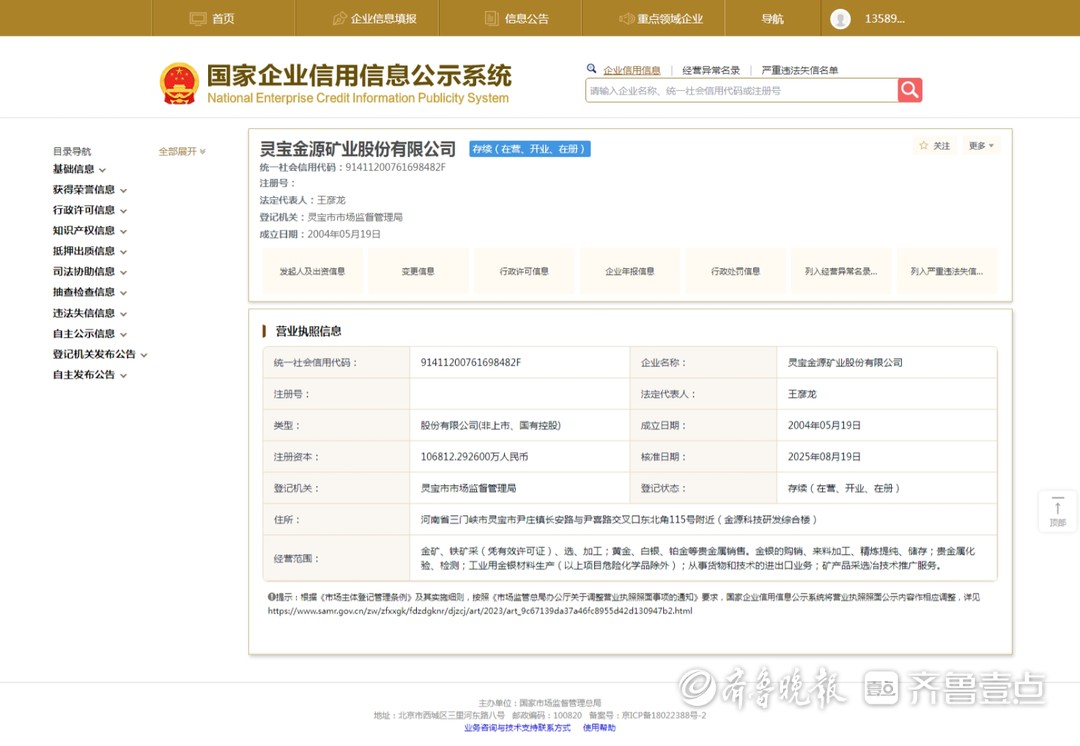The height and width of the screenshot is (746, 1080).
Task: Open the 企业年报信息 card
Action: (630, 271)
